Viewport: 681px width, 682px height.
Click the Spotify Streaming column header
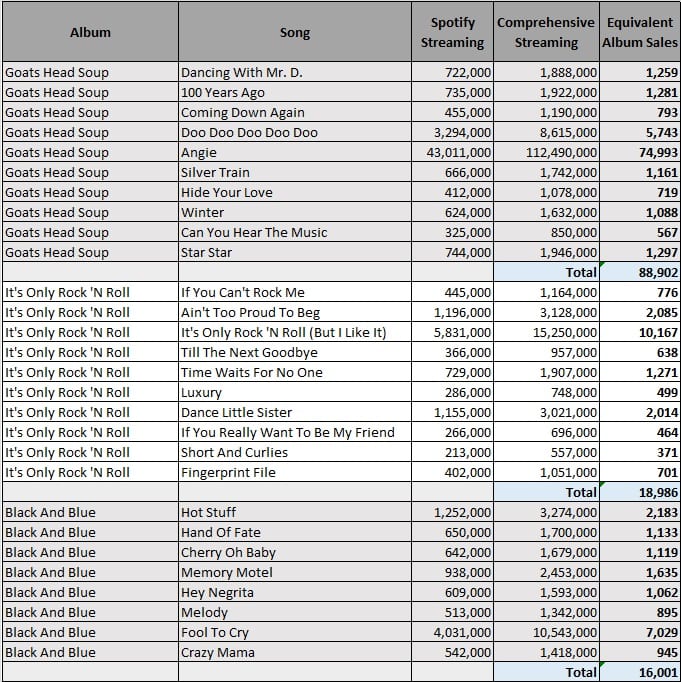[452, 32]
